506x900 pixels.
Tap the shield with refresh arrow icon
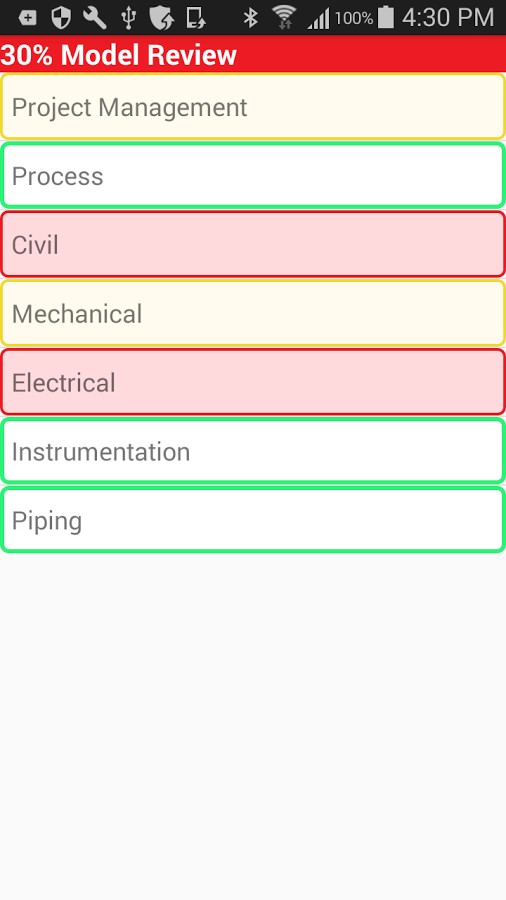pos(162,18)
